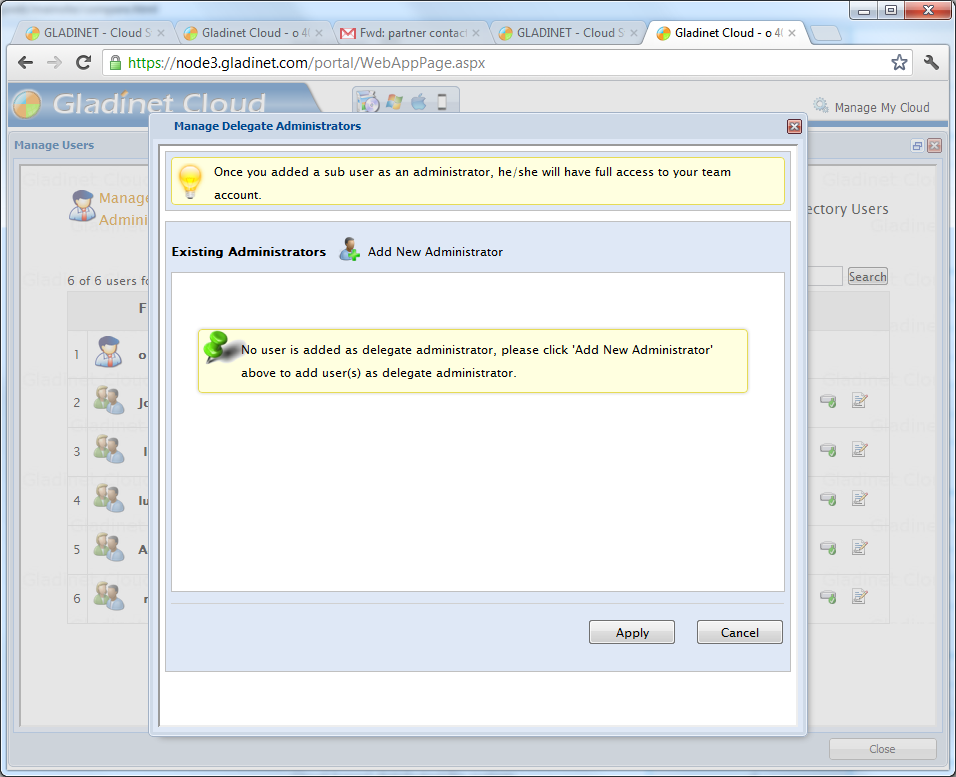Click the edit pencil icon in row 5
Viewport: 956px width, 777px height.
(x=860, y=547)
